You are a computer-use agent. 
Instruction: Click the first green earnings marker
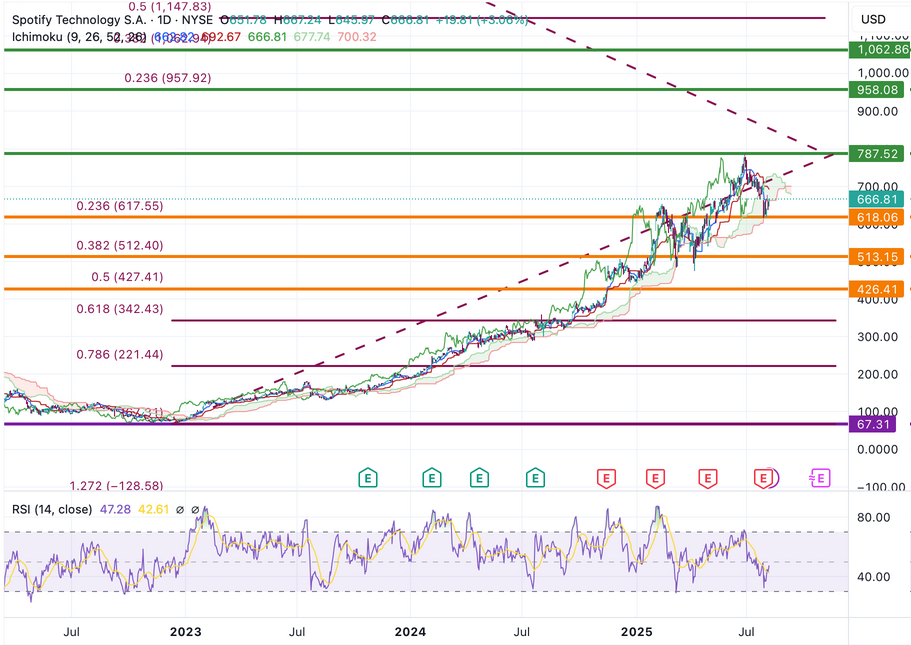[369, 479]
